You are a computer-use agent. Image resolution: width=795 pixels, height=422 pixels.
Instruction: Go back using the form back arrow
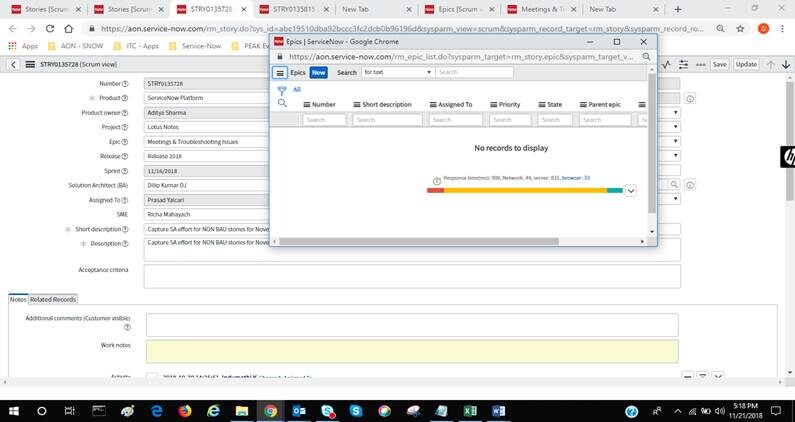[x=14, y=64]
